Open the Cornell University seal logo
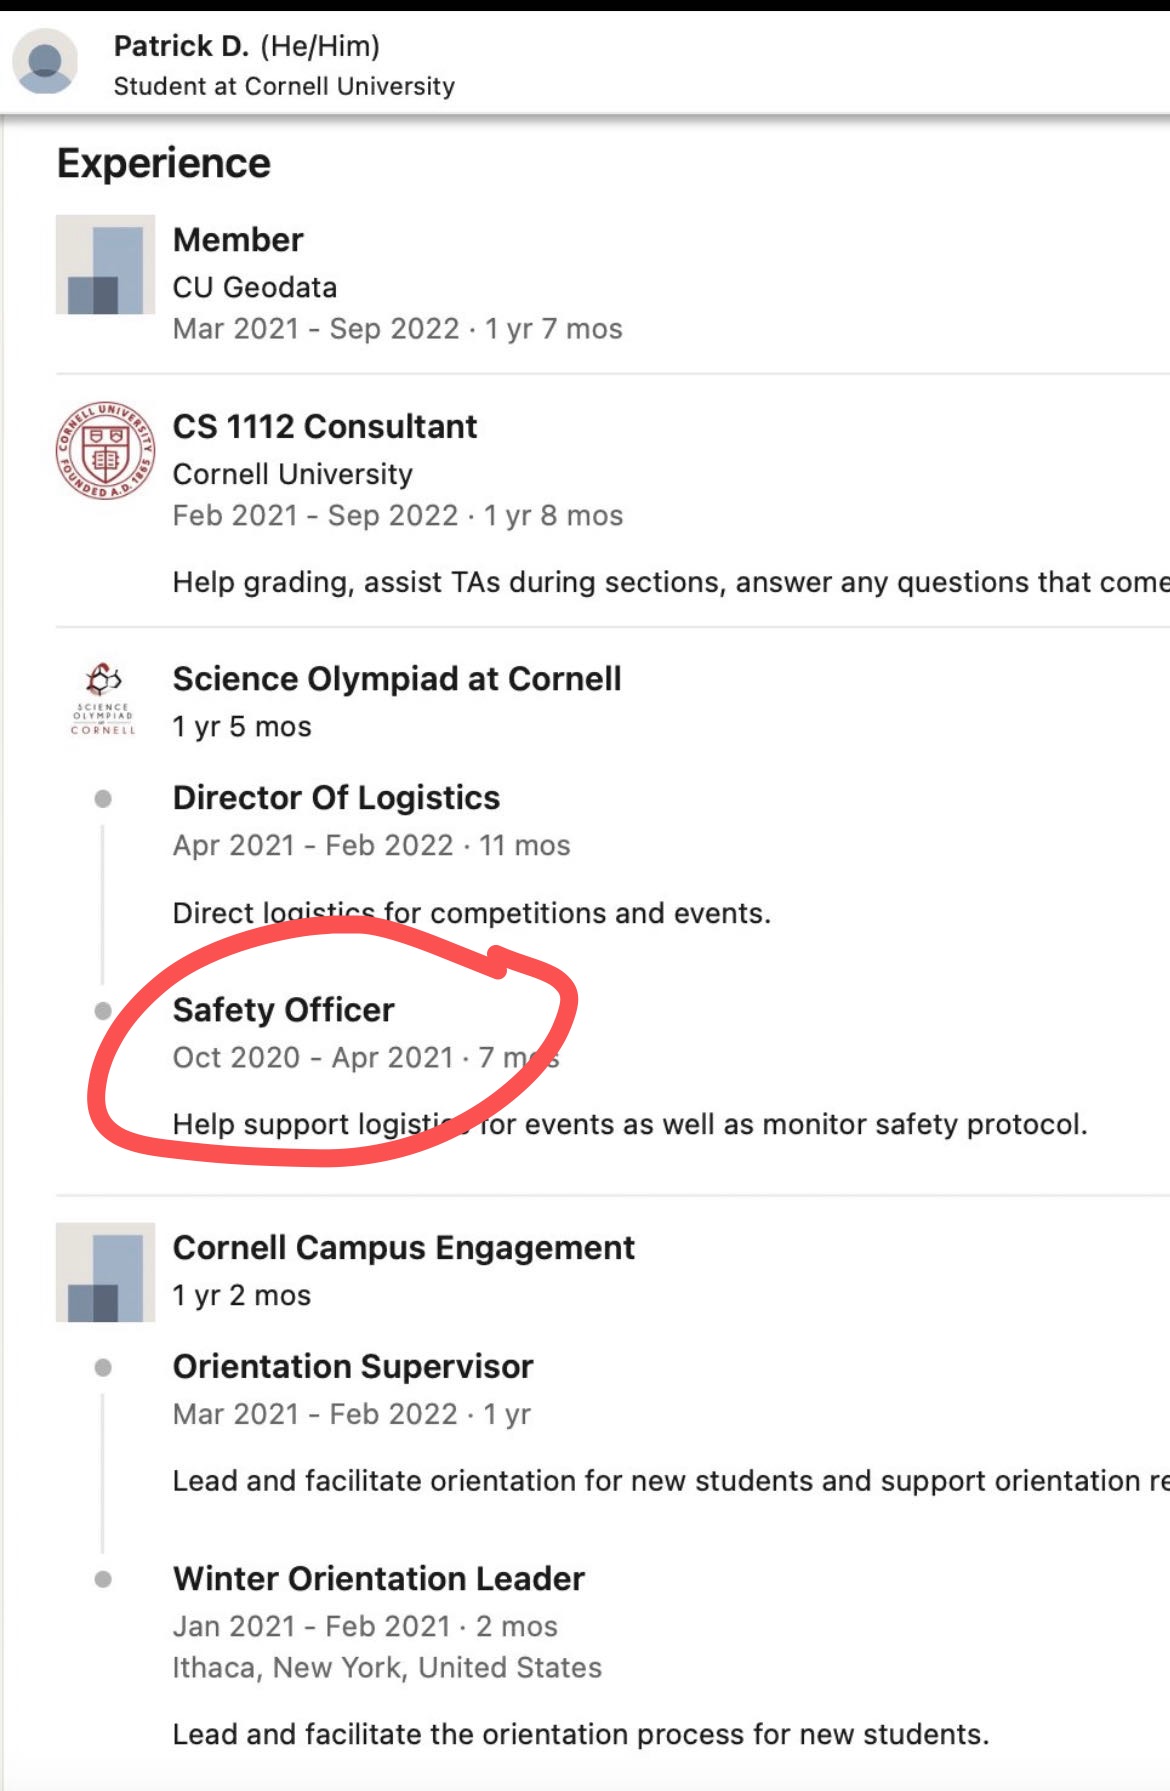Screen dimensions: 1170x1791 point(105,450)
